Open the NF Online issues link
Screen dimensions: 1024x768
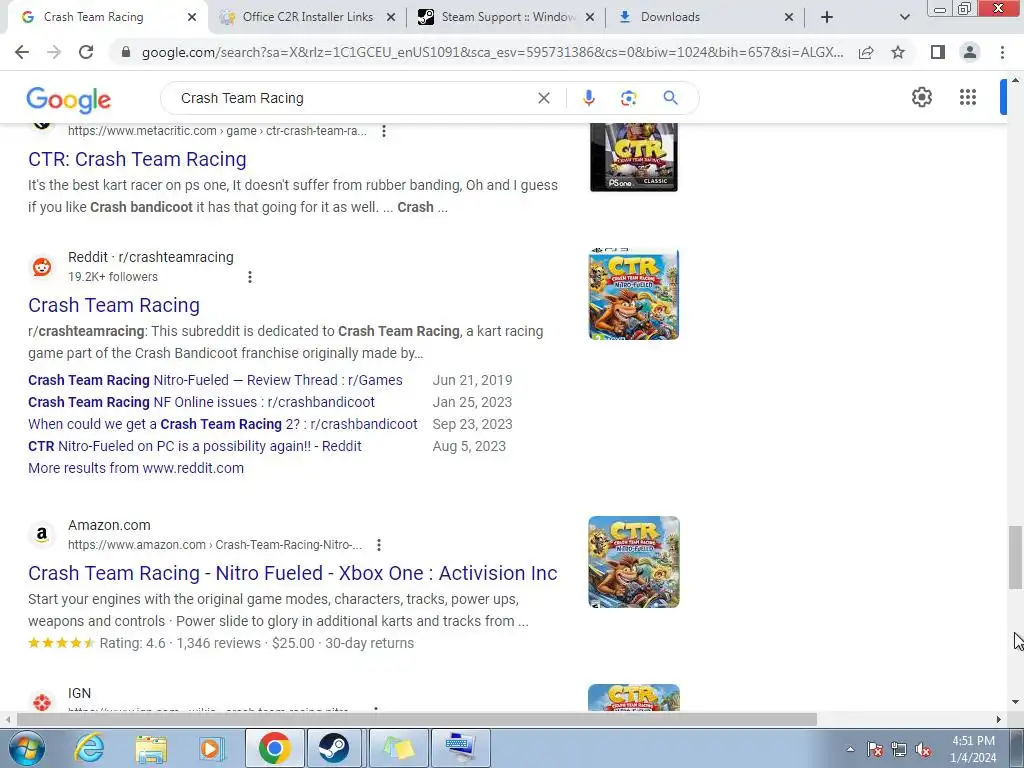coord(201,402)
